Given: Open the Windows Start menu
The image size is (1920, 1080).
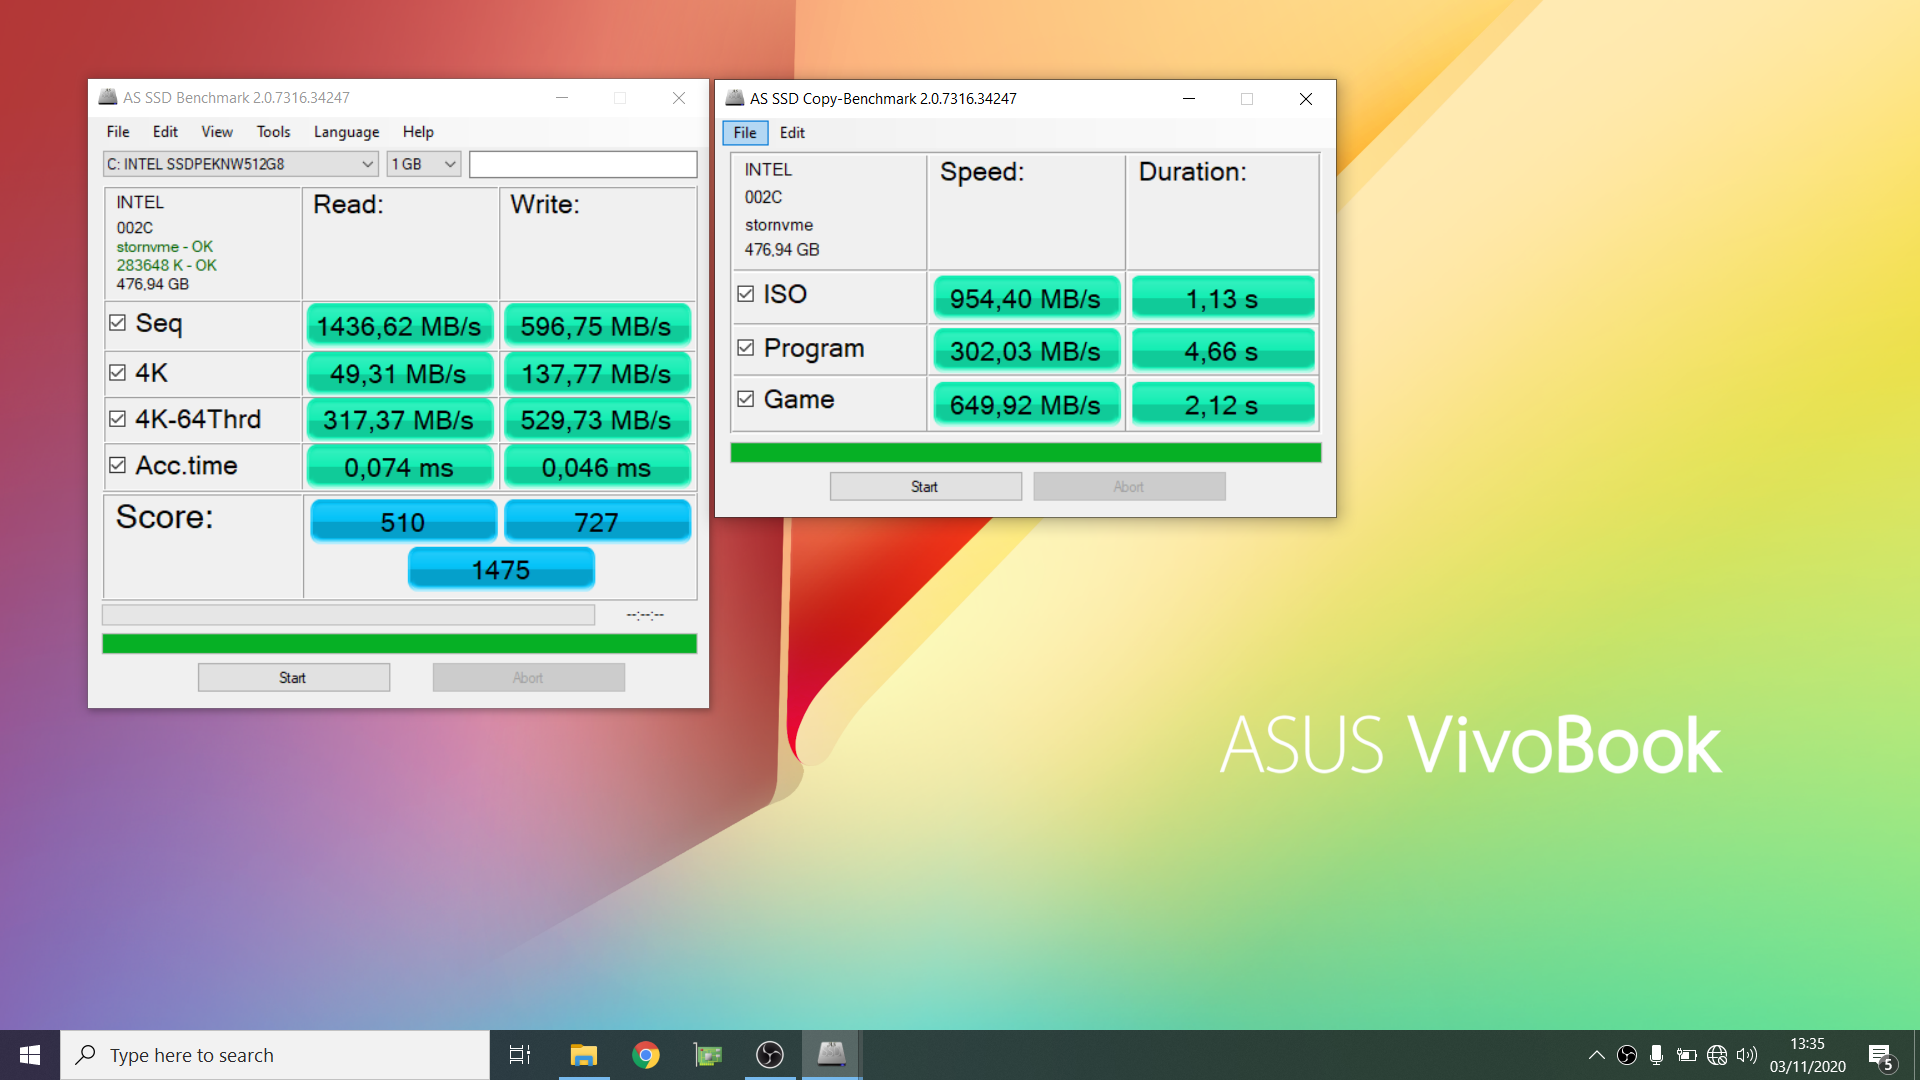Looking at the screenshot, I should [x=30, y=1055].
